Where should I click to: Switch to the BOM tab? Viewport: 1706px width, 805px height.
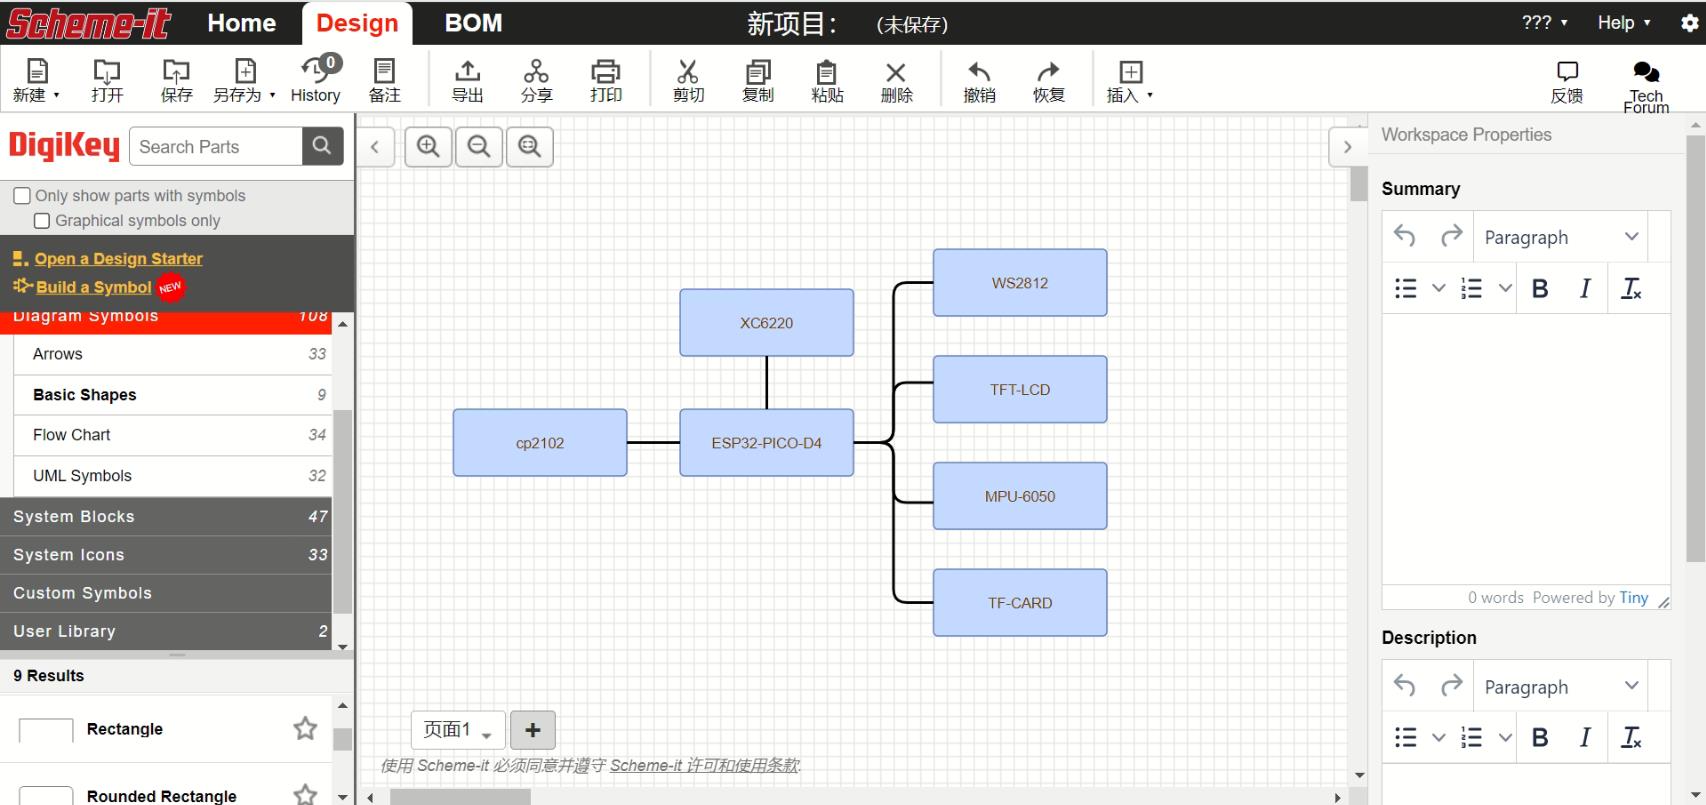coord(473,23)
